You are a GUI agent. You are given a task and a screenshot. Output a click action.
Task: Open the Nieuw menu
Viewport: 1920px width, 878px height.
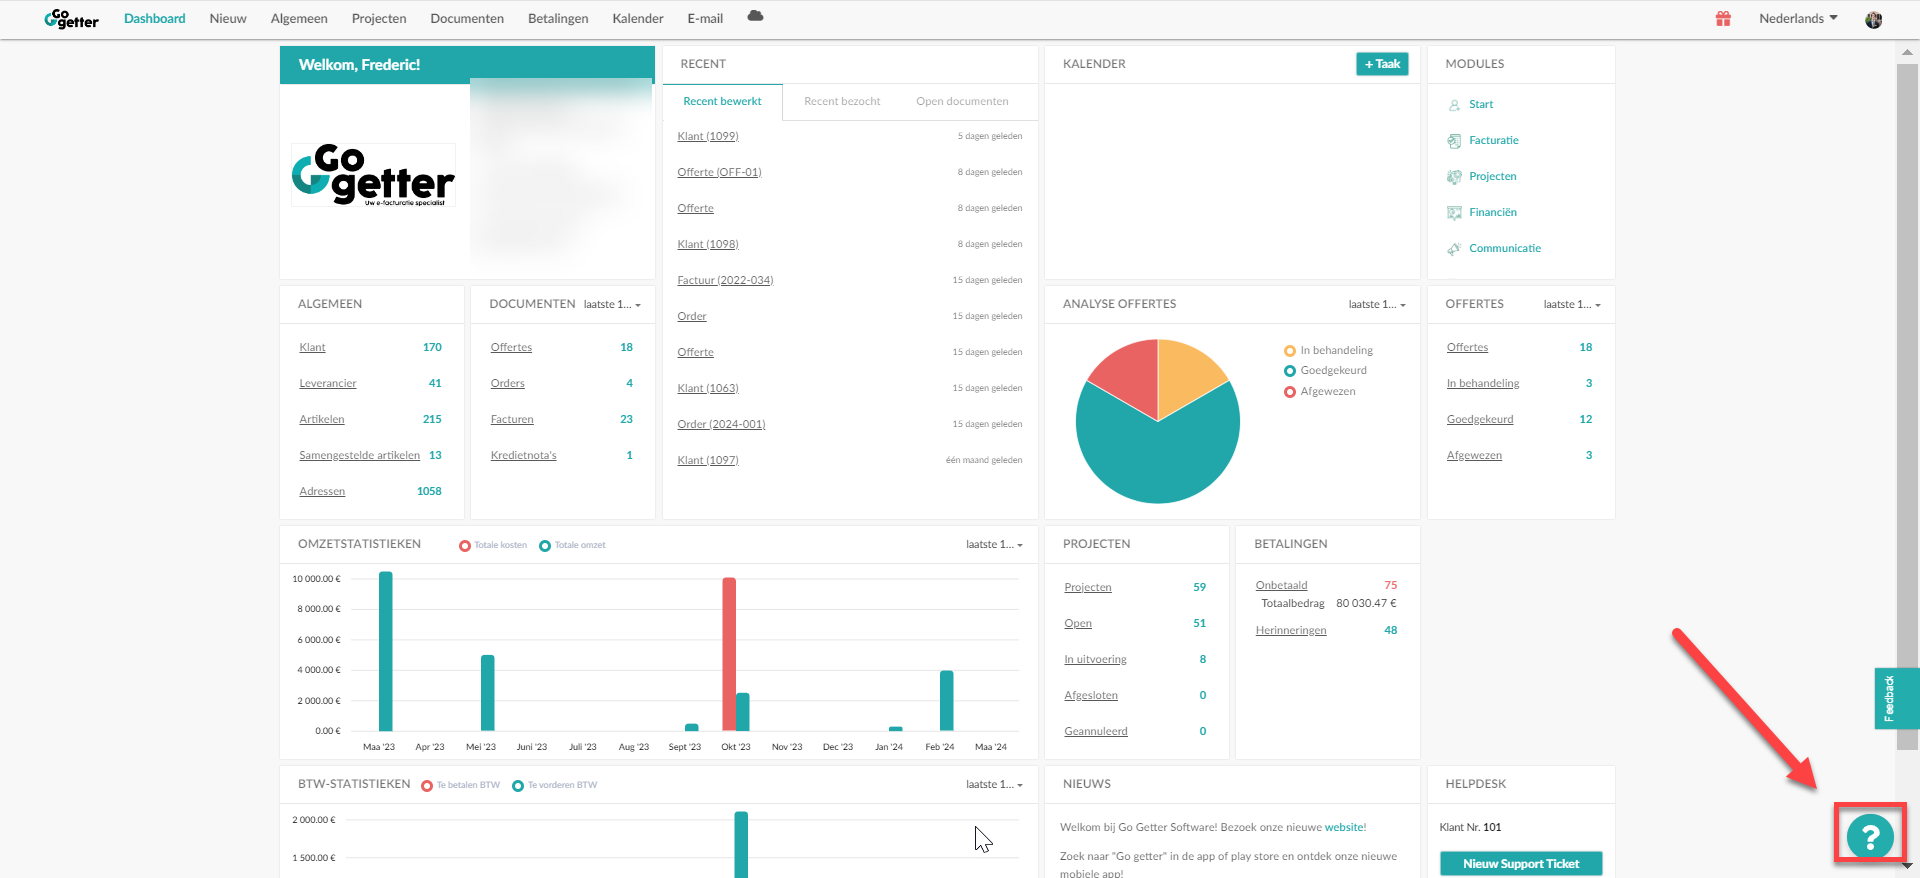coord(228,18)
